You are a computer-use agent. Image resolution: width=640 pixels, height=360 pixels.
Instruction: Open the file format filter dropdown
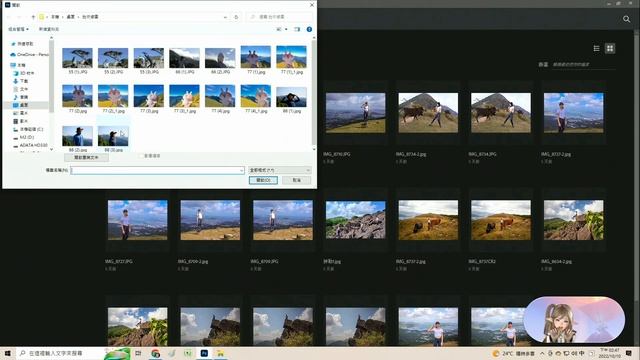pyautogui.click(x=280, y=170)
